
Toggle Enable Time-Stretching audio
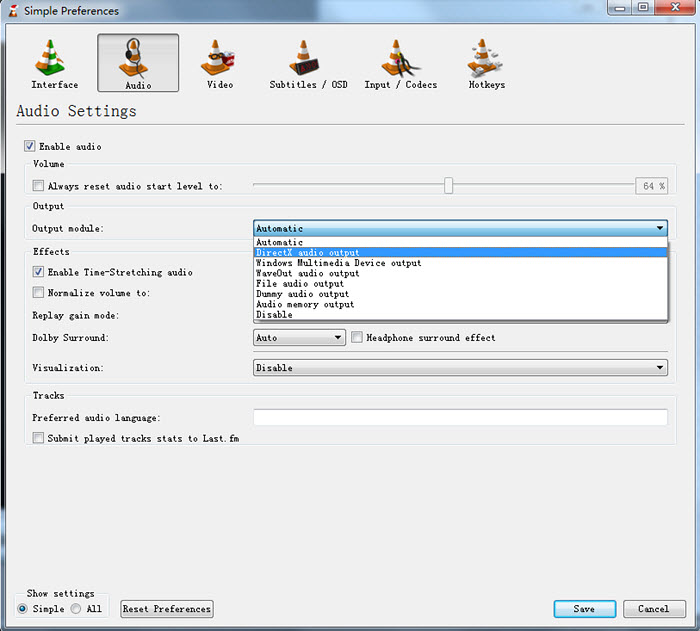click(38, 272)
